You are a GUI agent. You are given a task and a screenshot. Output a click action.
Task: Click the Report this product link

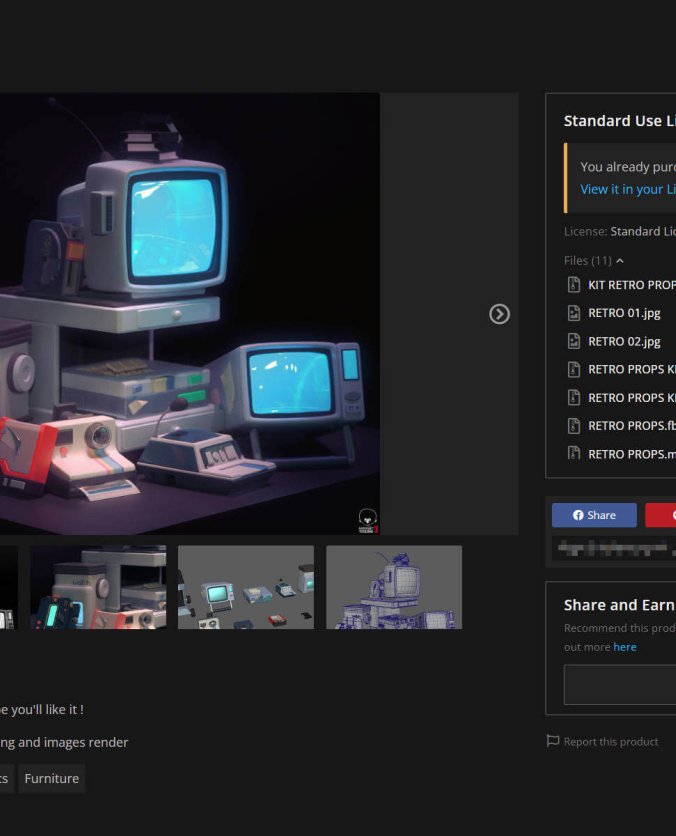coord(610,741)
